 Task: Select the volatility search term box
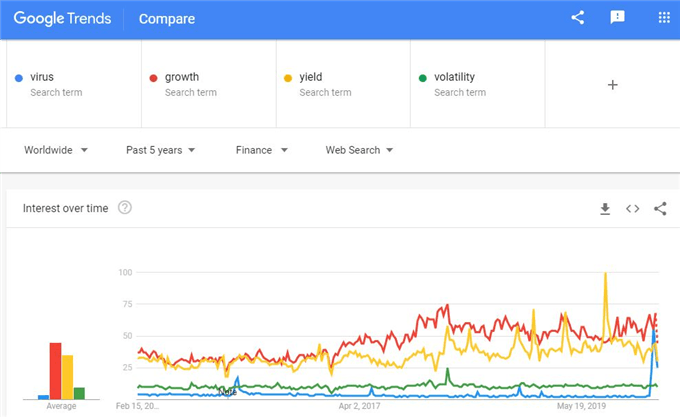477,84
